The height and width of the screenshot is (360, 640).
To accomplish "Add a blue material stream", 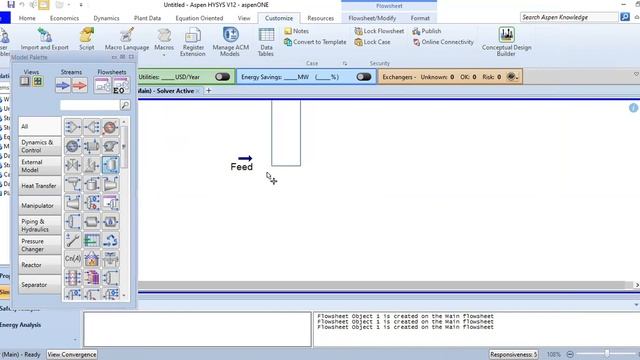I will pos(63,85).
